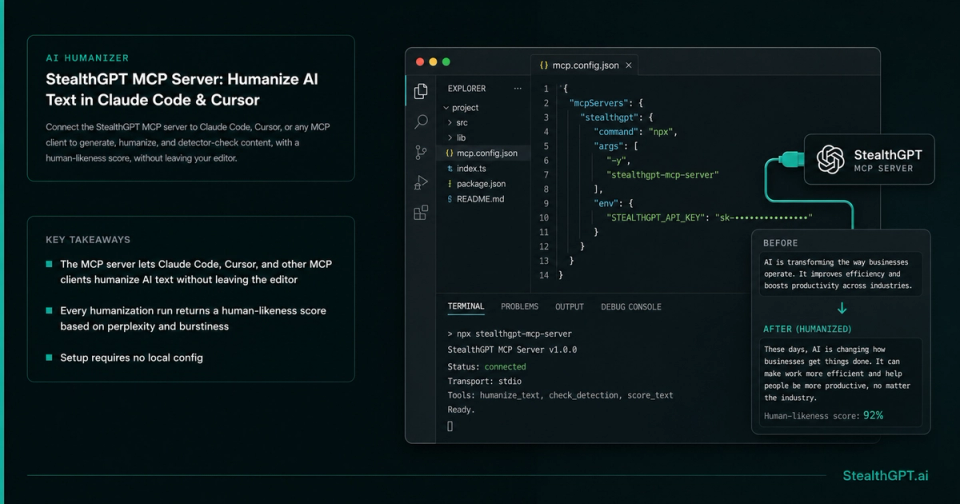Click the STEALTHGPT_API_KEY masked value

(763, 217)
